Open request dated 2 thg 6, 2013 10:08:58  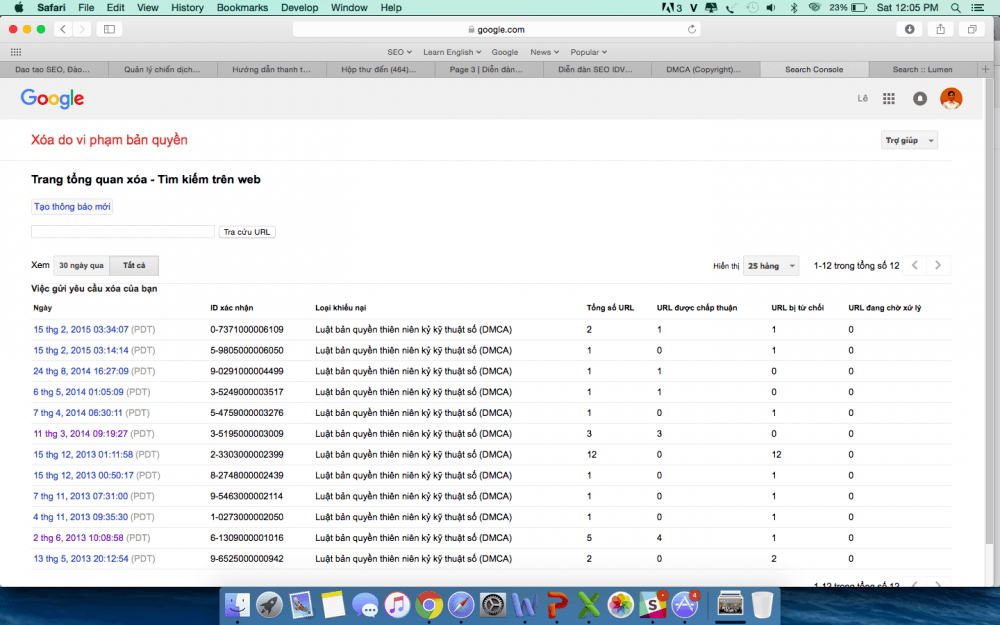pos(78,538)
